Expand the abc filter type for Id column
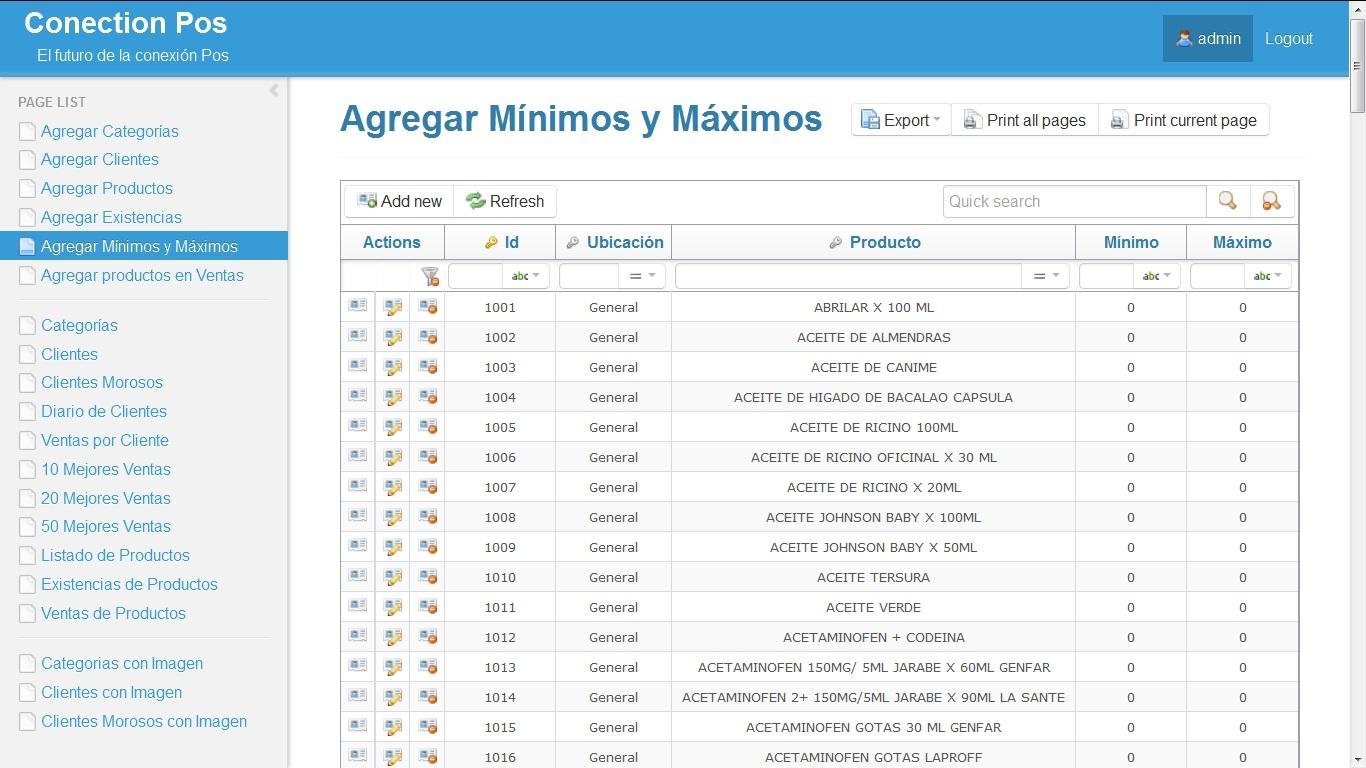The image size is (1366, 768). [x=529, y=275]
